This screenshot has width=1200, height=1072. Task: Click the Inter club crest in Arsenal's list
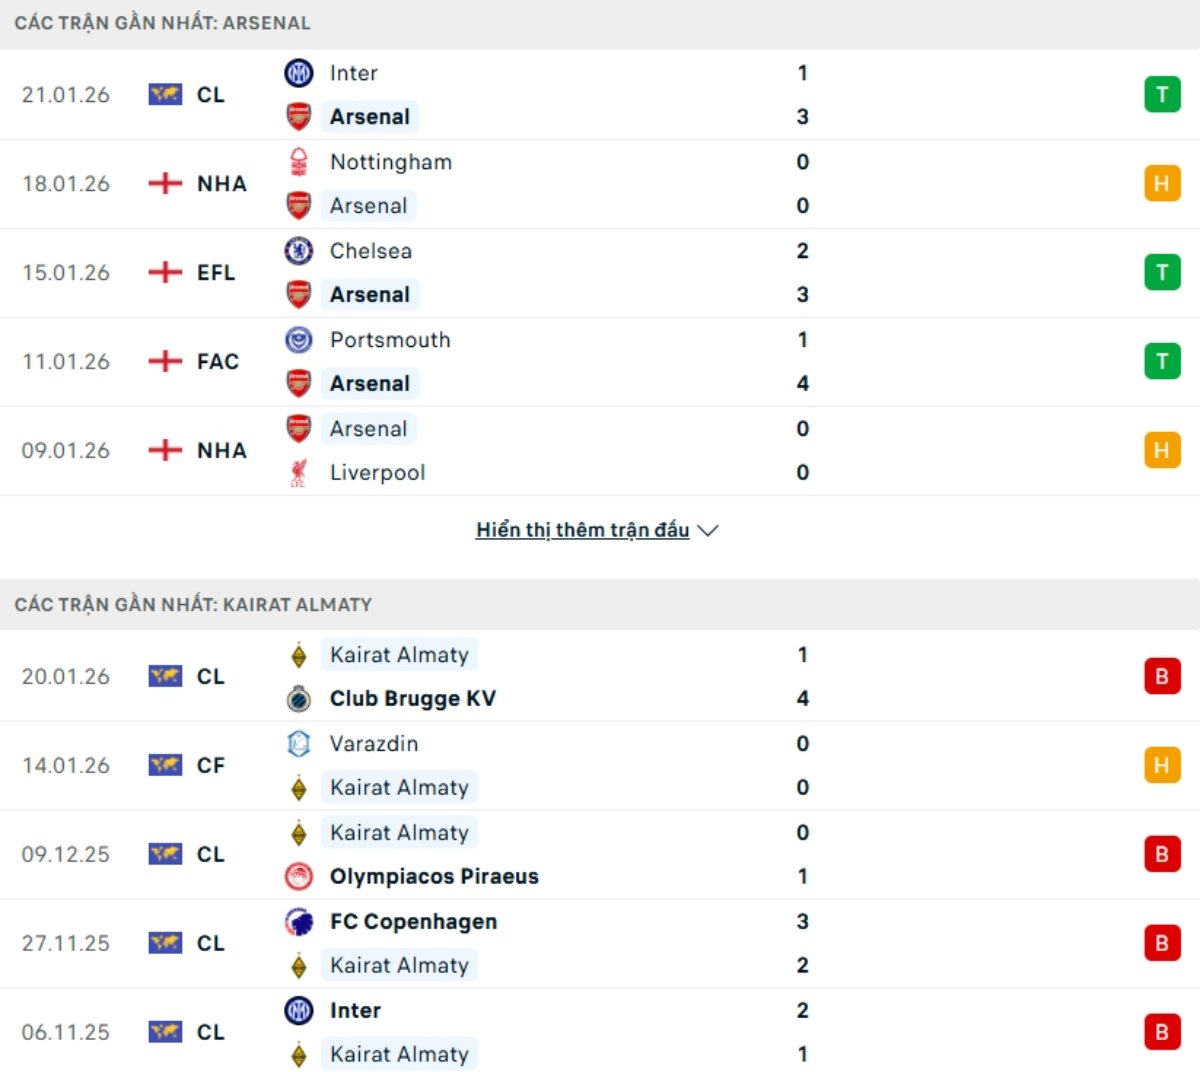(299, 73)
